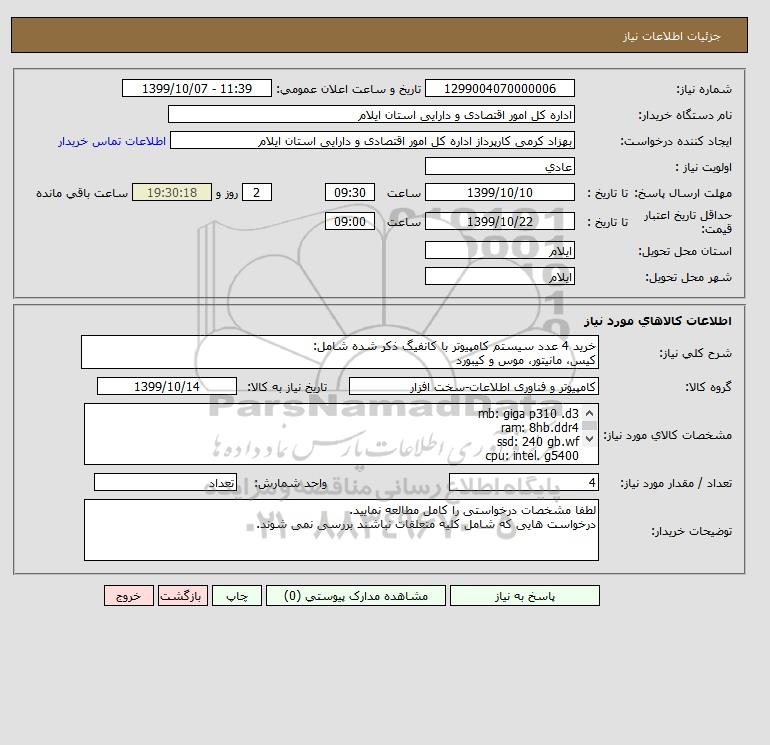770x745 pixels.
Task: Click price validity time 09:00
Action: click(x=350, y=221)
